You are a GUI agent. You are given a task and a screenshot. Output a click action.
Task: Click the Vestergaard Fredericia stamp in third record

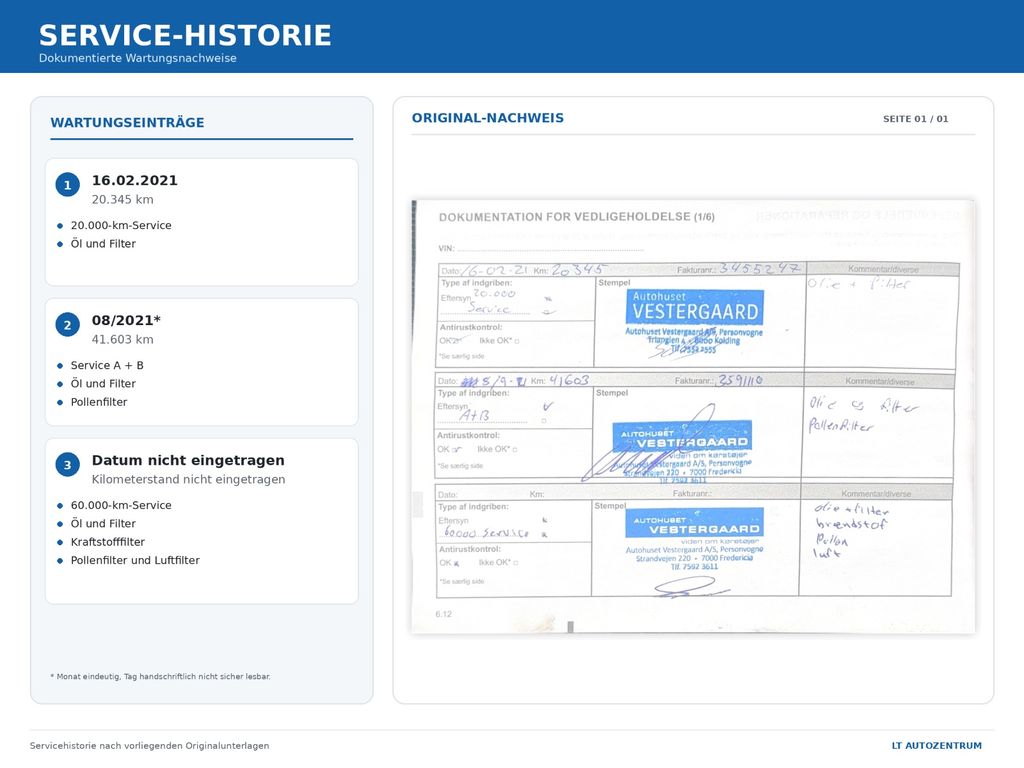[x=695, y=539]
